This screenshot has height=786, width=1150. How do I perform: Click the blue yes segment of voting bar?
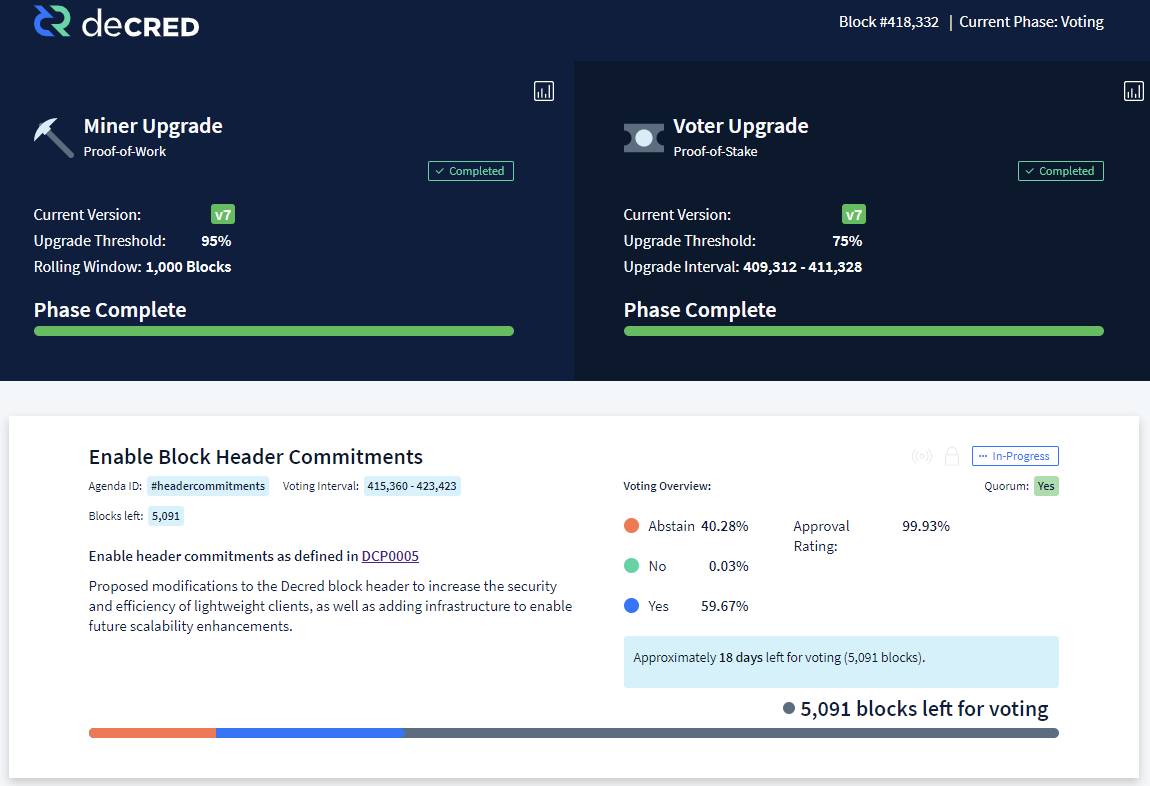(310, 733)
